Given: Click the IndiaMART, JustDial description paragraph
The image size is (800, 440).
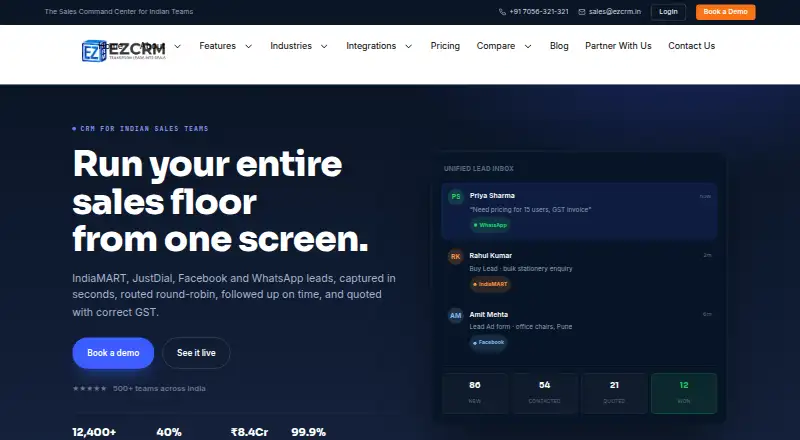Looking at the screenshot, I should tap(234, 295).
